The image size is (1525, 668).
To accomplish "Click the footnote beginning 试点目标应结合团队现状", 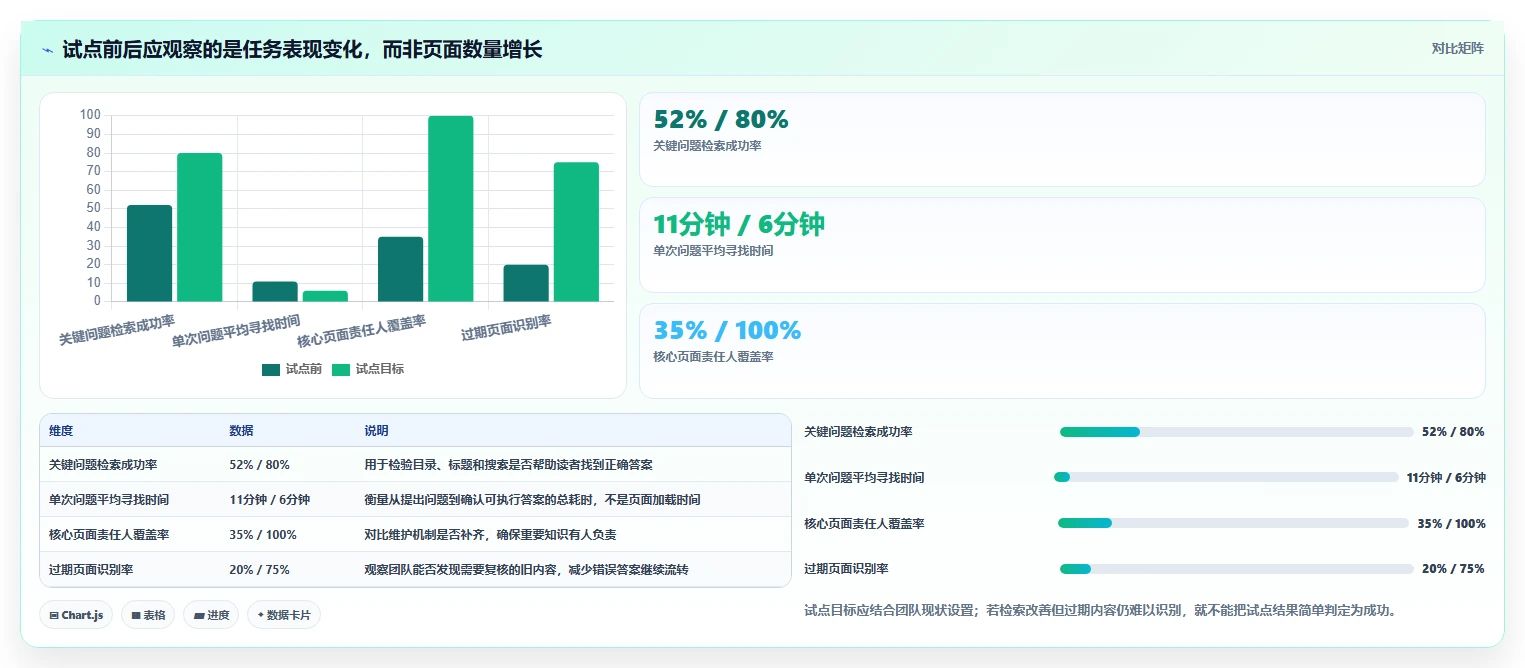I will 1100,610.
